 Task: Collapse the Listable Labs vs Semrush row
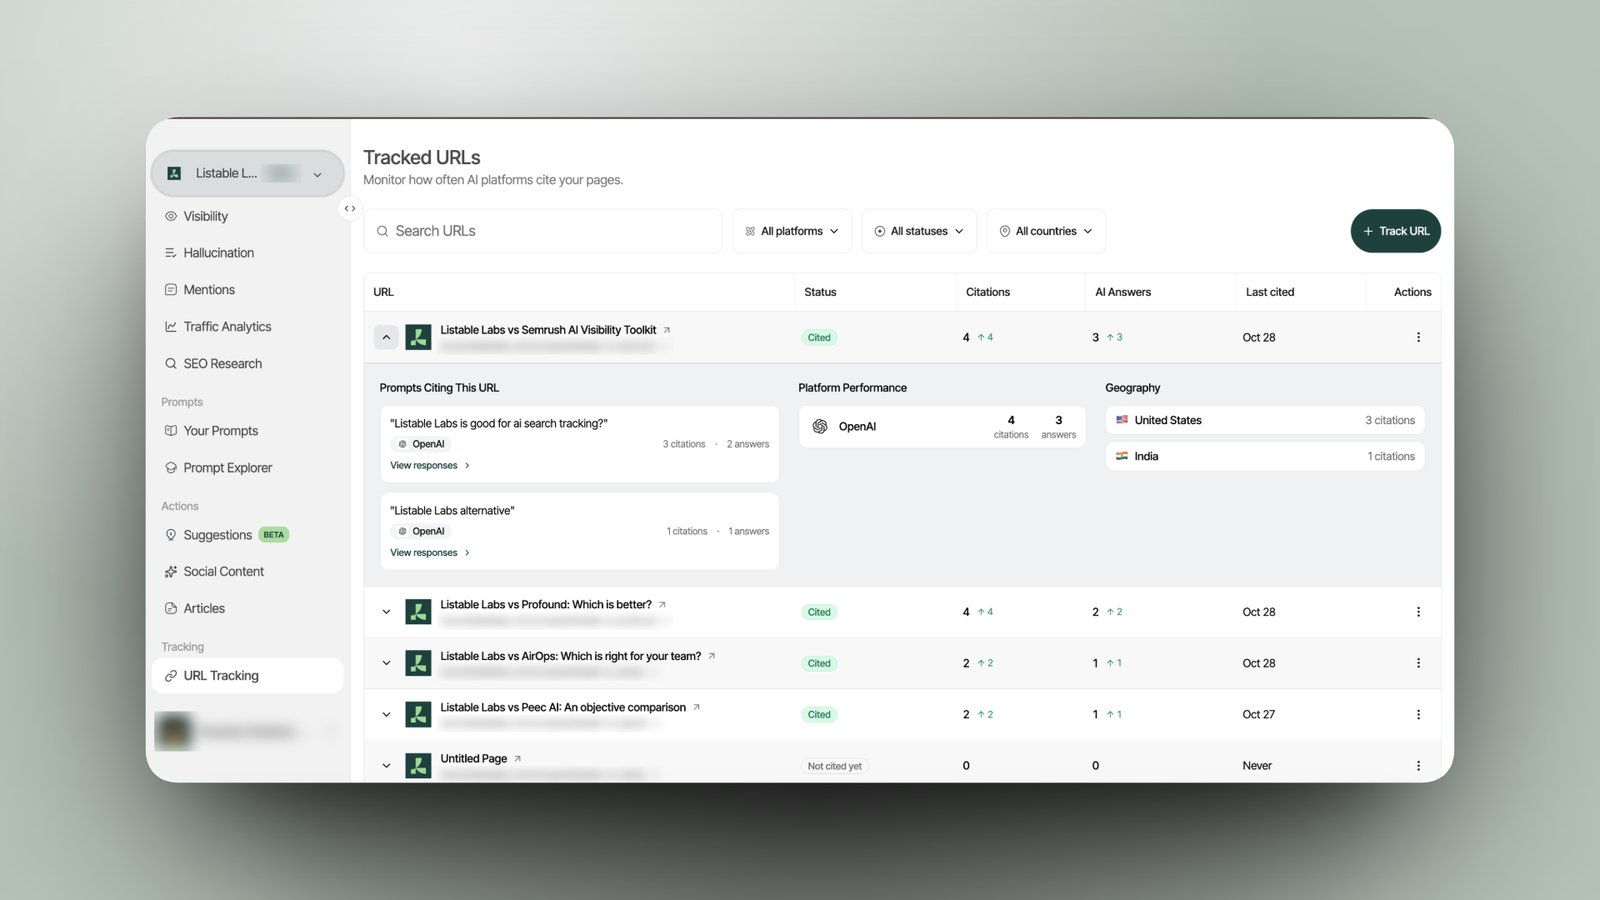pos(386,338)
